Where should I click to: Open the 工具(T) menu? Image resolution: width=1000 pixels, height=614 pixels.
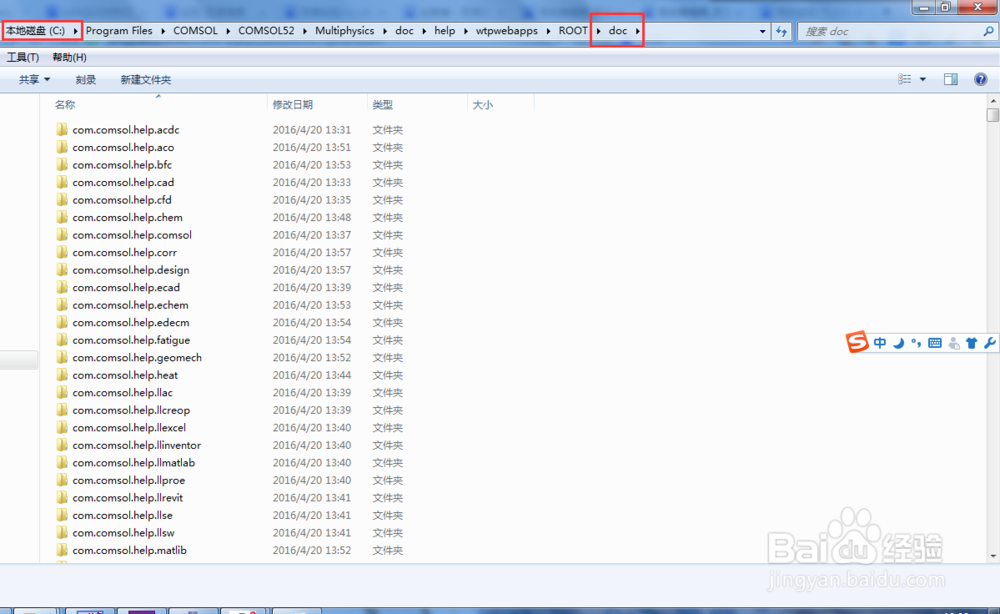pyautogui.click(x=23, y=57)
